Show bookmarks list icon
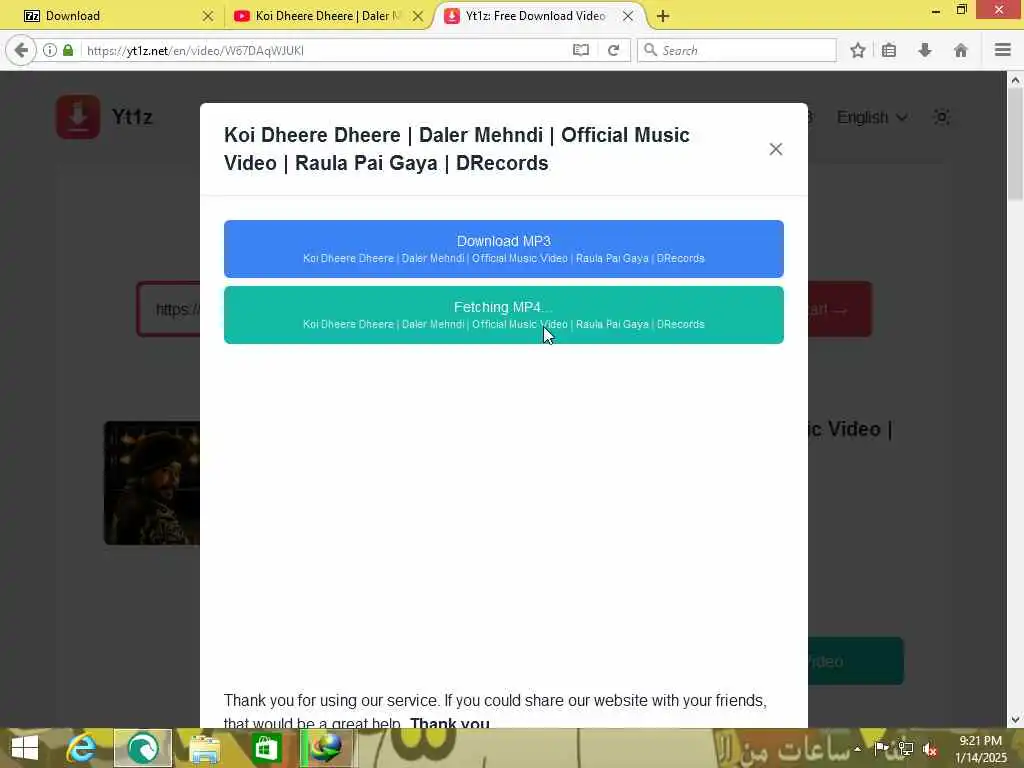The height and width of the screenshot is (768, 1024). pyautogui.click(x=889, y=50)
